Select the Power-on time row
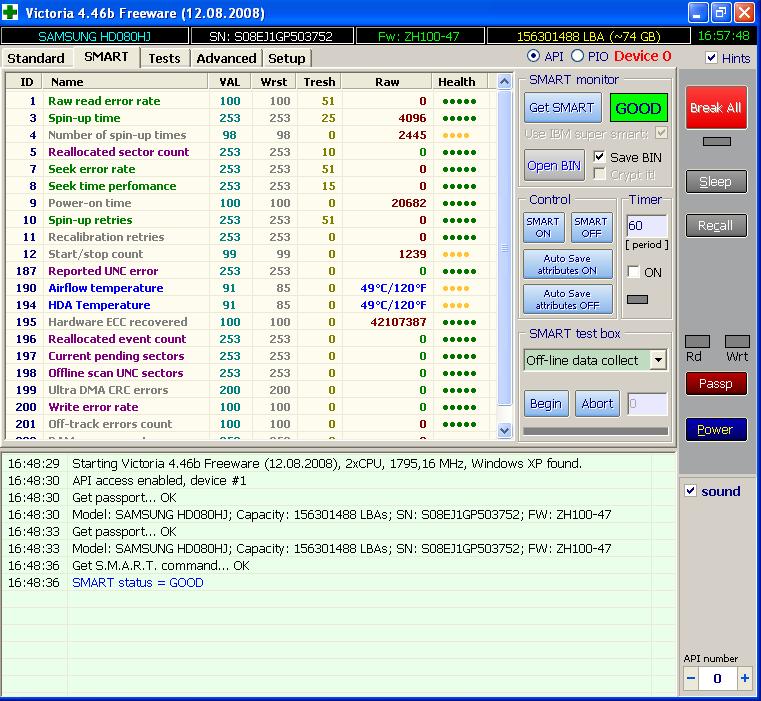This screenshot has width=761, height=701. pyautogui.click(x=250, y=203)
